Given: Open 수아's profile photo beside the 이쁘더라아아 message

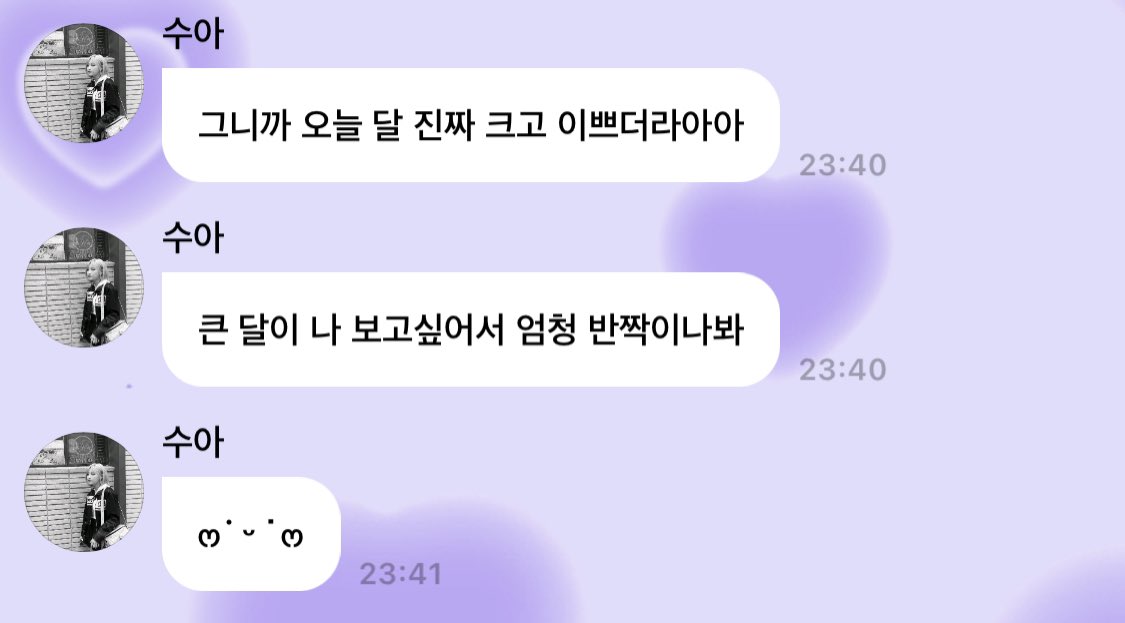Looking at the screenshot, I should [84, 83].
